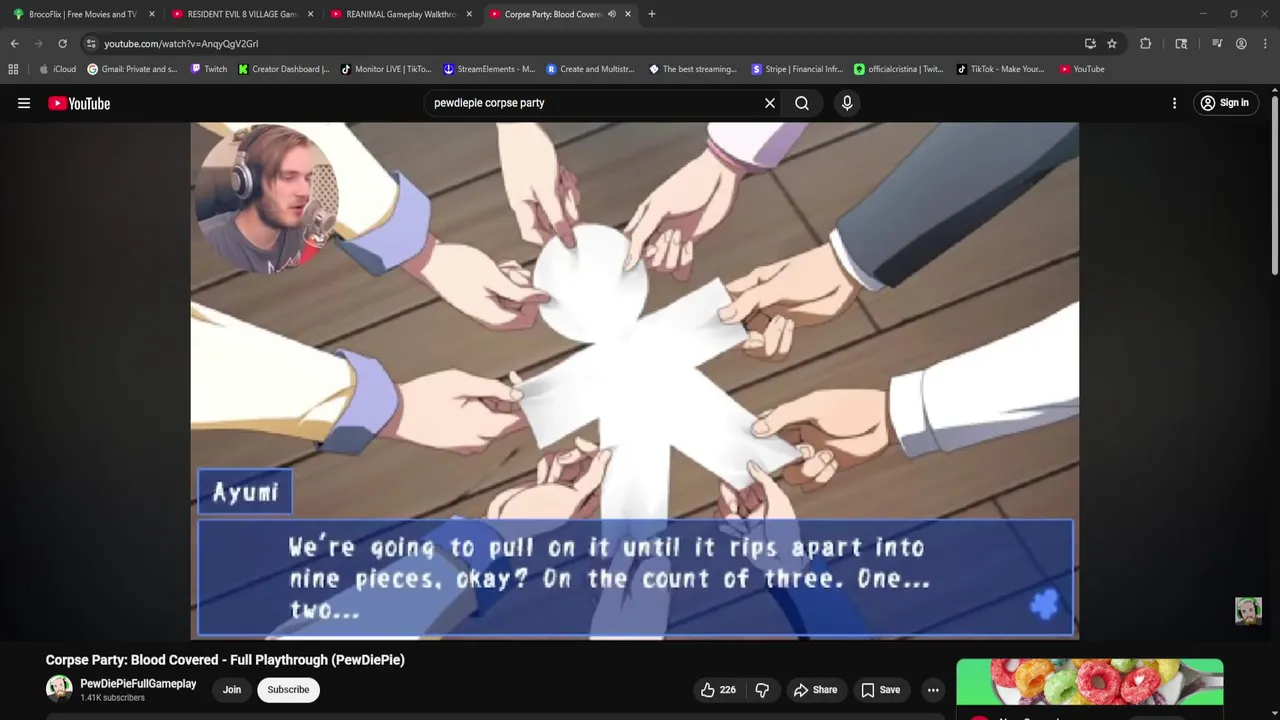
Task: Open a new browser tab
Action: (x=652, y=14)
